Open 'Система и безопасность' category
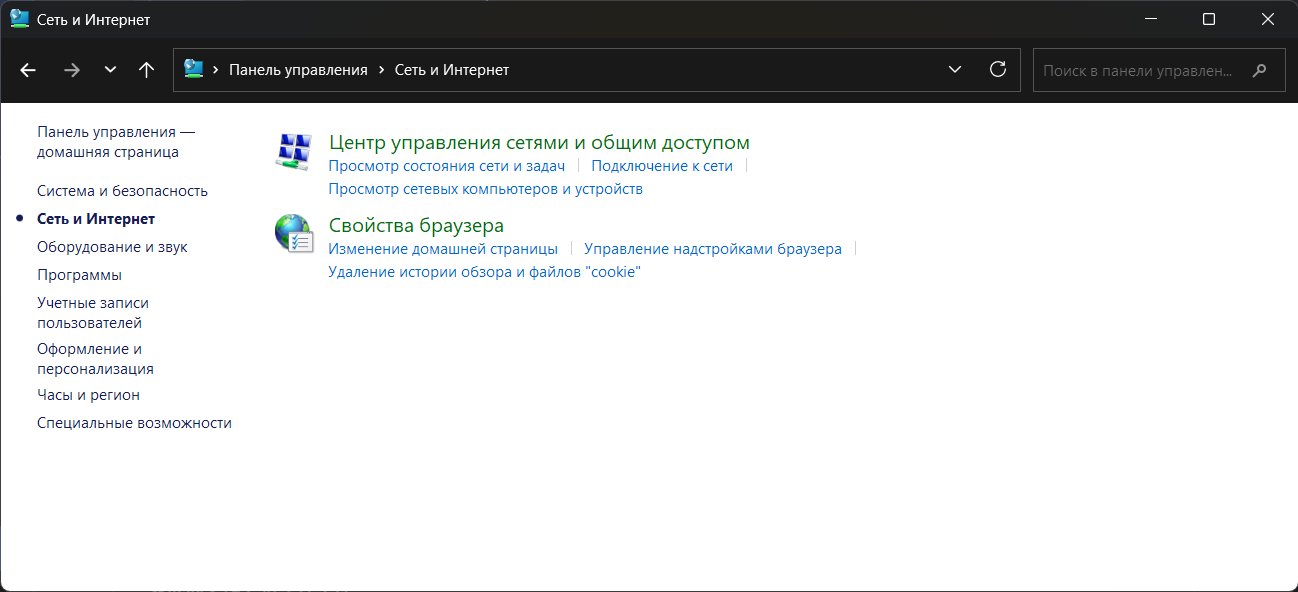1298x592 pixels. (x=122, y=191)
